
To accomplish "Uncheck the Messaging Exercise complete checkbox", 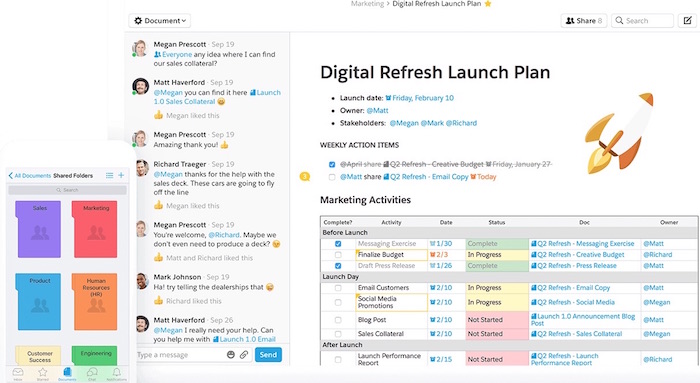I will click(x=338, y=244).
